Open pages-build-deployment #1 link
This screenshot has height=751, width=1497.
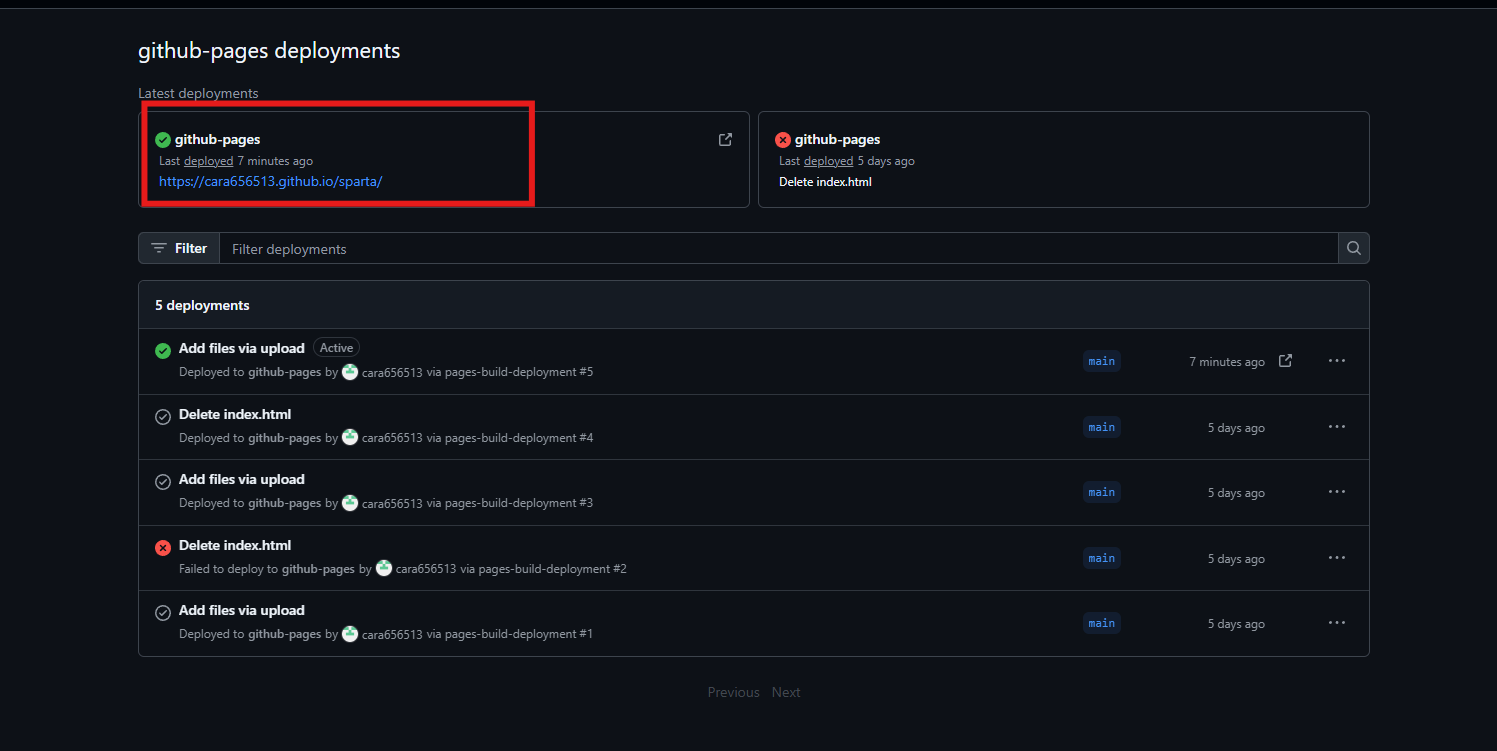(519, 634)
